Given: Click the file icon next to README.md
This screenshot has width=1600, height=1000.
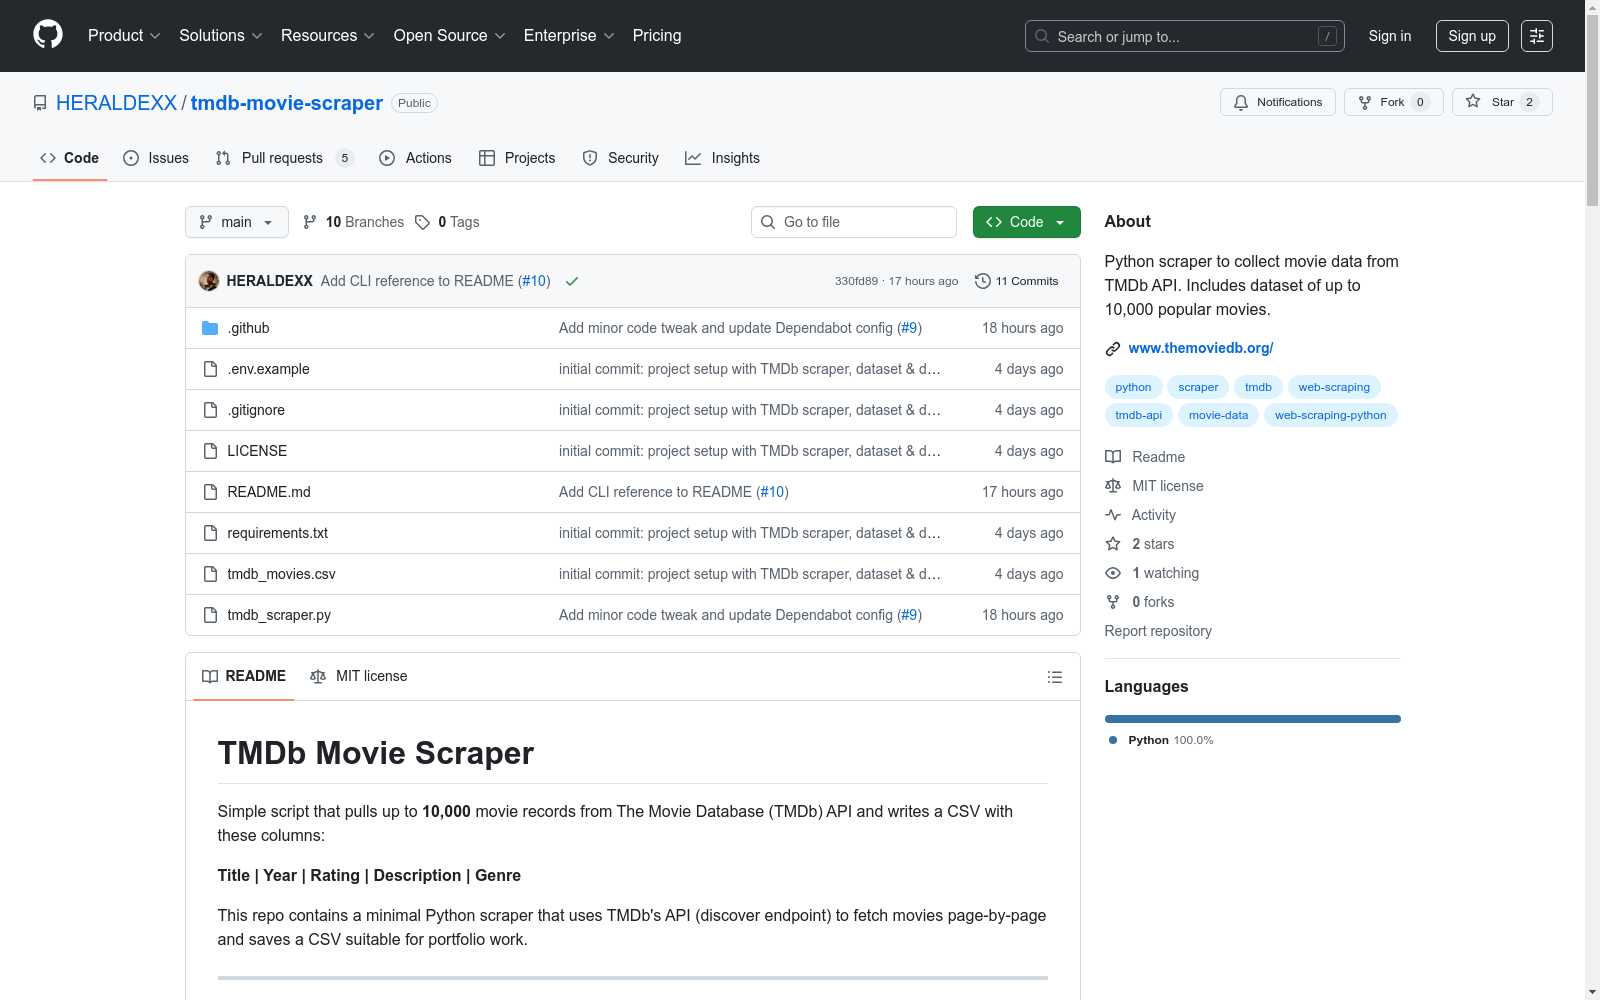Looking at the screenshot, I should point(210,492).
